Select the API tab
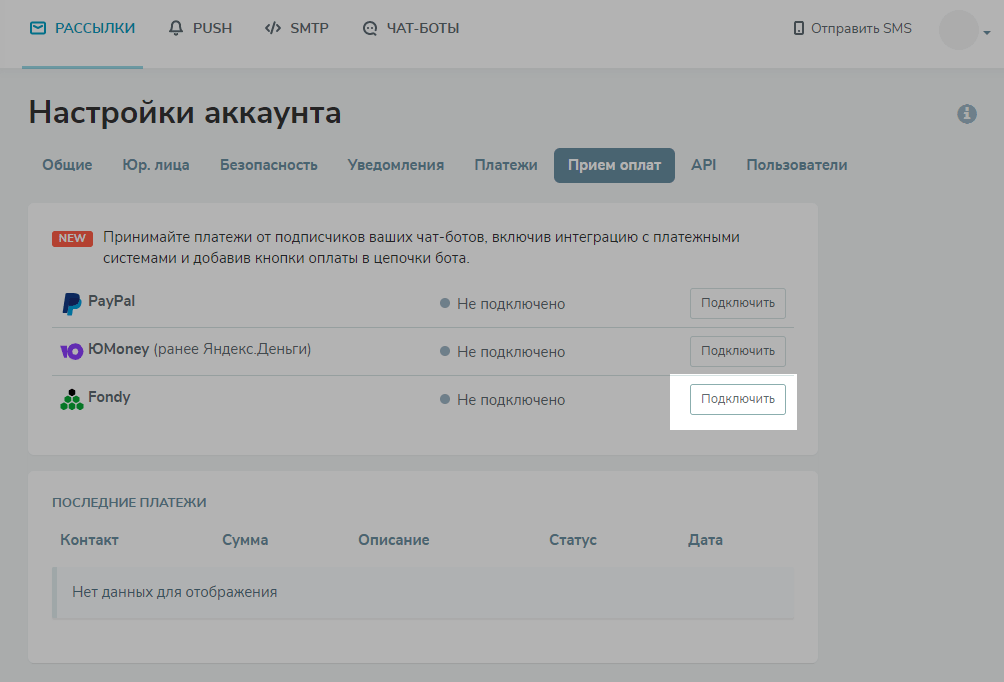Viewport: 1004px width, 682px height. pos(704,165)
